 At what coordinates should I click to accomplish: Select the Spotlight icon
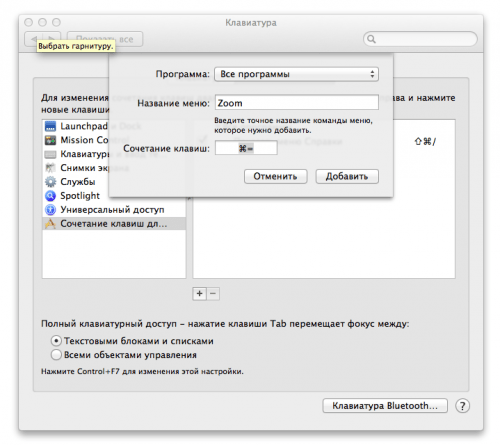[50, 196]
